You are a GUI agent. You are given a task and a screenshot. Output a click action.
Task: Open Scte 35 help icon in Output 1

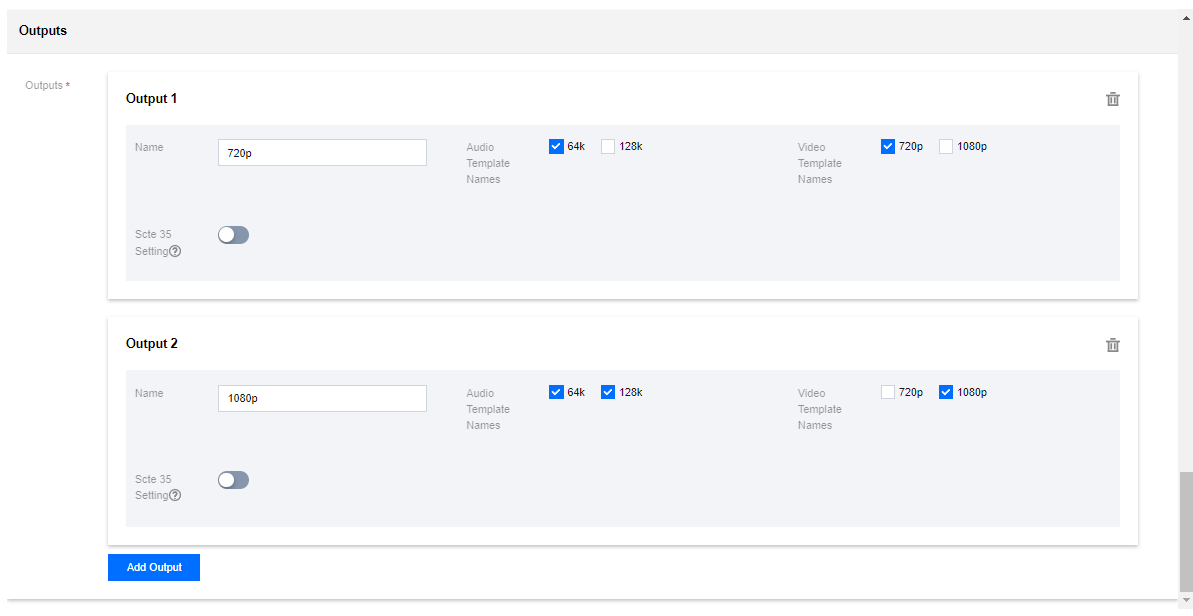click(175, 251)
